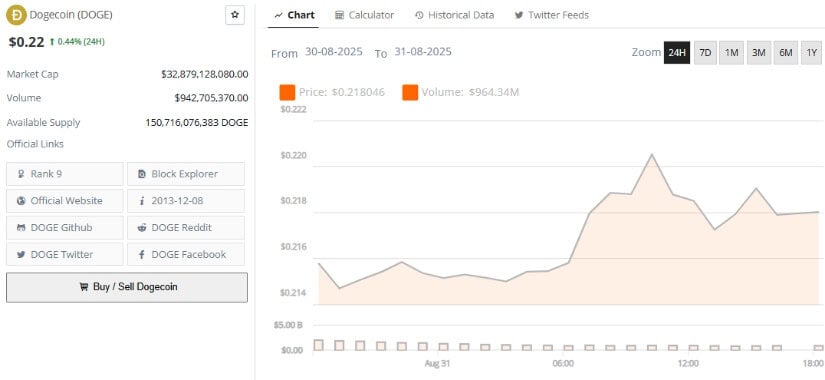Toggle the Volume series orange swatch
825x380 pixels.
pos(410,93)
